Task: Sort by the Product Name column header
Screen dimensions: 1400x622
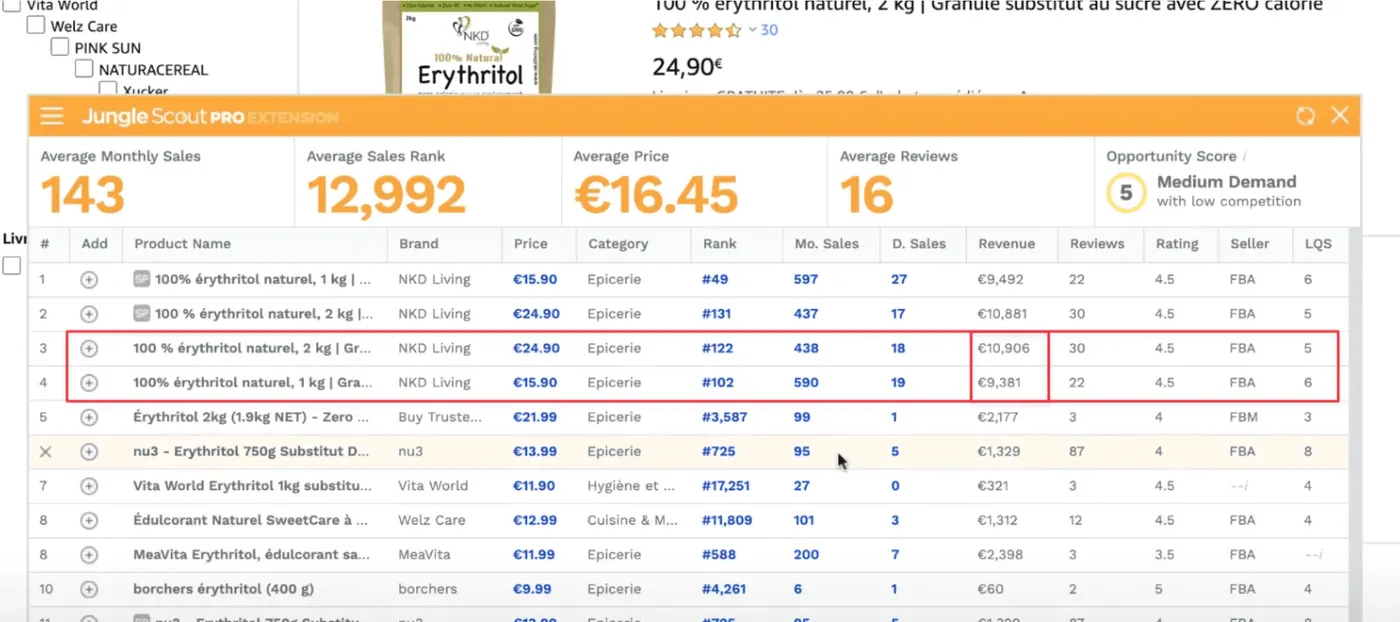Action: pos(182,244)
